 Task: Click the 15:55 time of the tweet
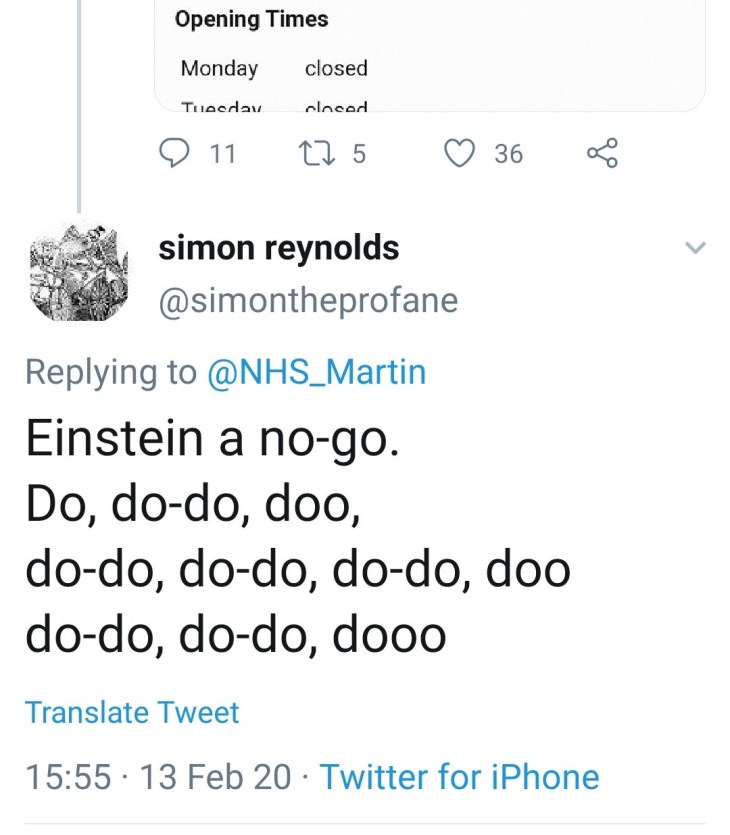[67, 777]
